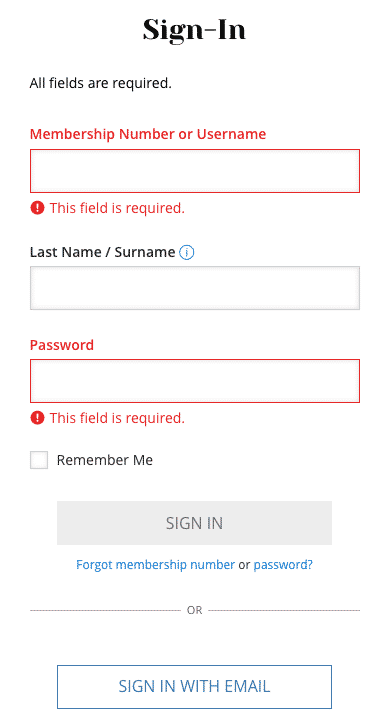The image size is (376, 727).
Task: Click into the Last Name / Surname field
Action: (x=195, y=288)
